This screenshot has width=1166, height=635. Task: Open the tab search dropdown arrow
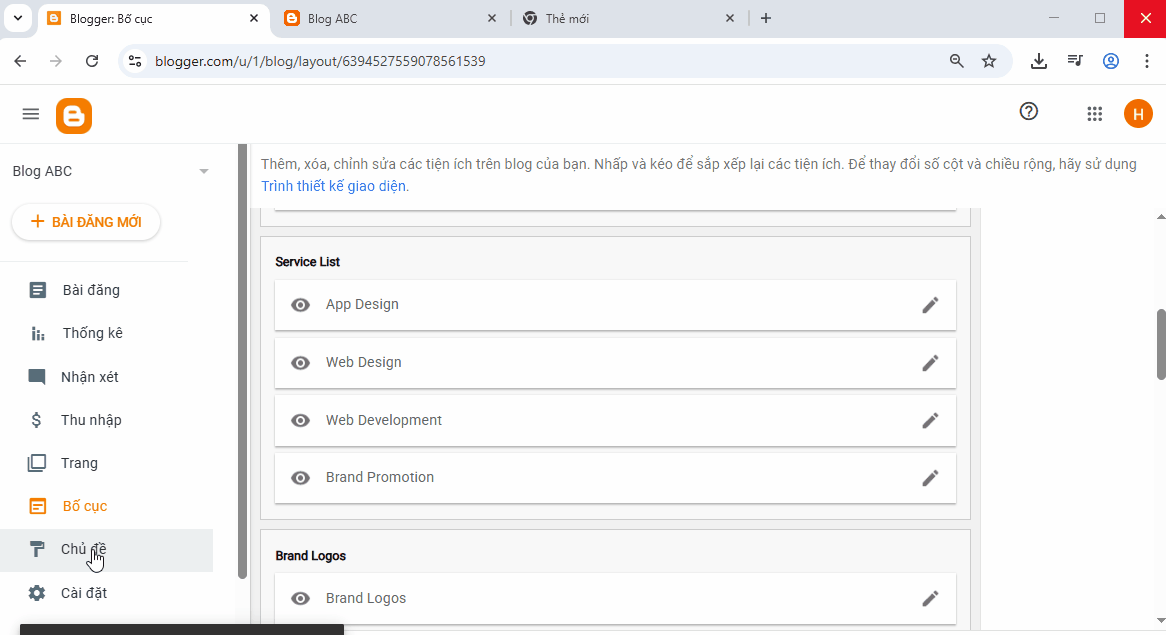pos(18,18)
